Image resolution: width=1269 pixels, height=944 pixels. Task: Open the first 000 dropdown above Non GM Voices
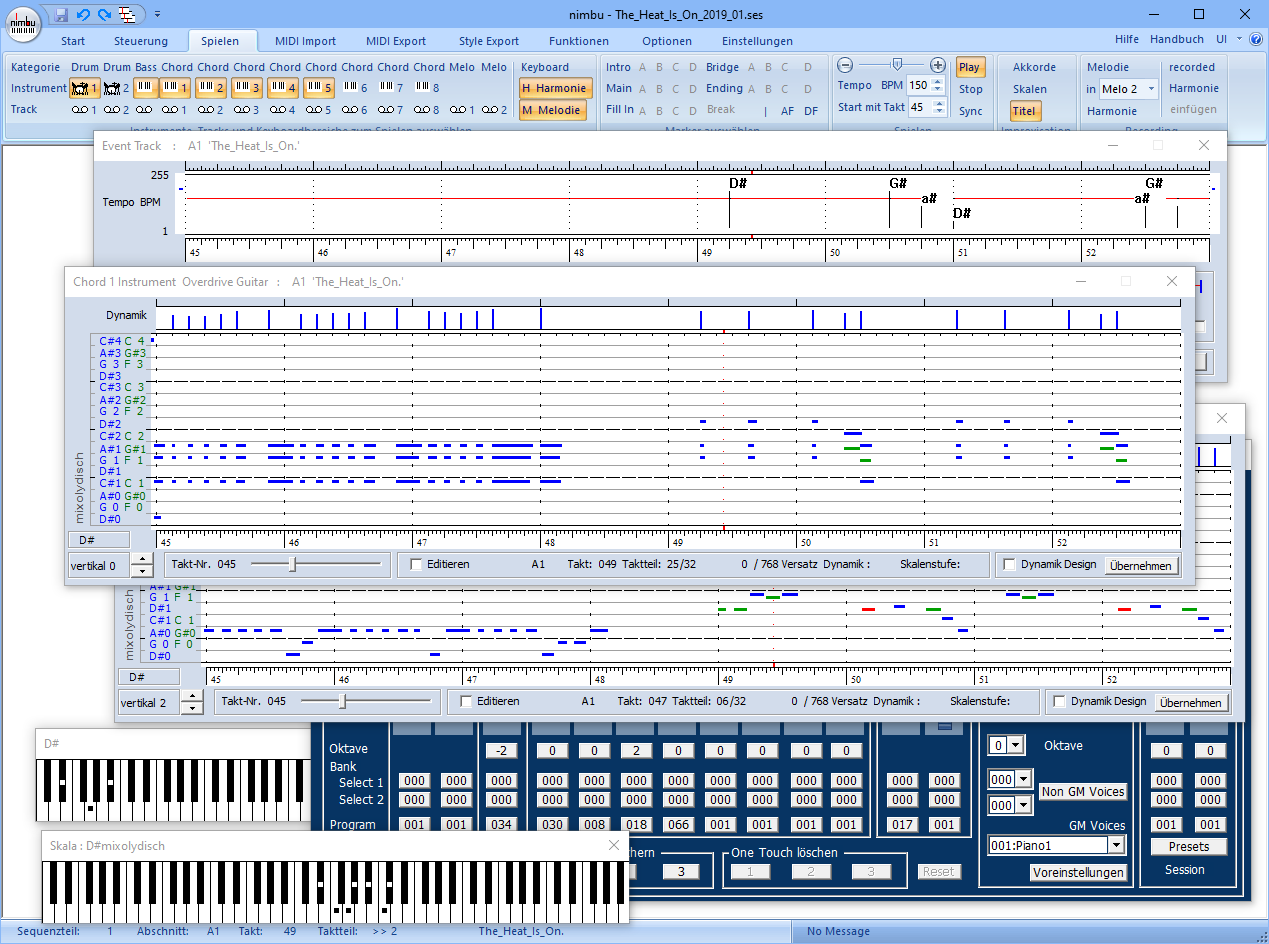(1024, 779)
